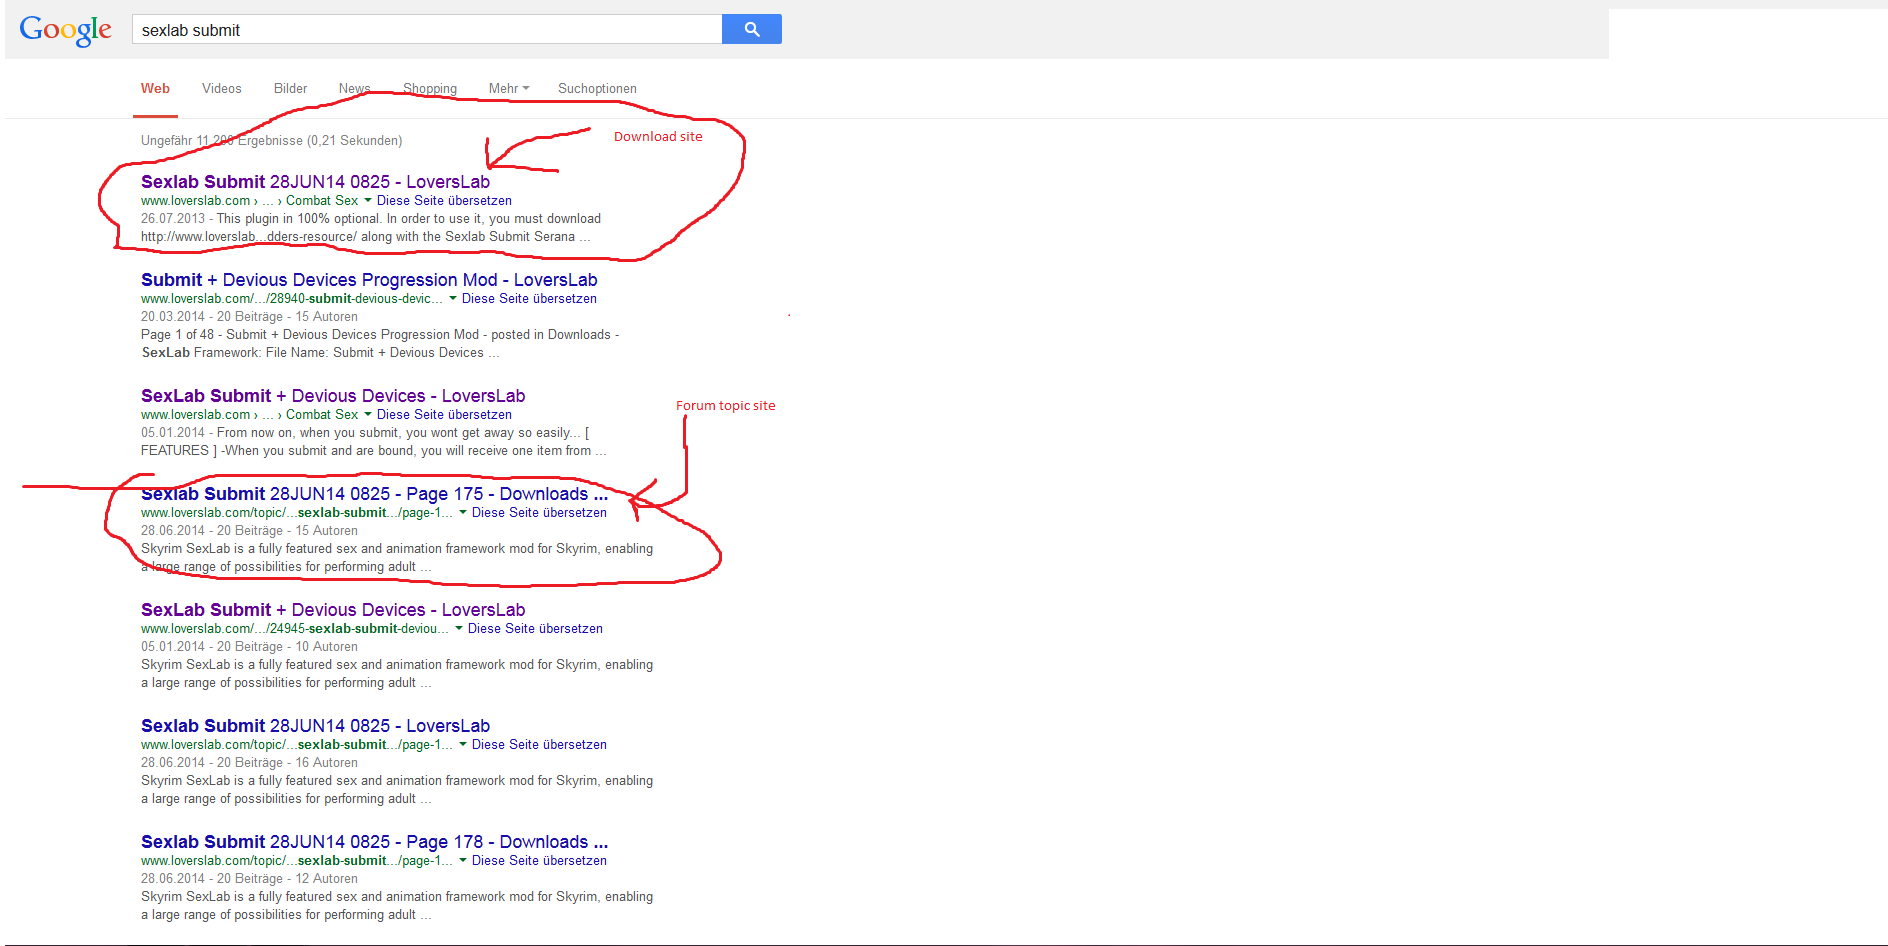Viewport: 1888px width, 946px height.
Task: Click 'Diese Seite übersetzen' under first result
Action: 444,201
